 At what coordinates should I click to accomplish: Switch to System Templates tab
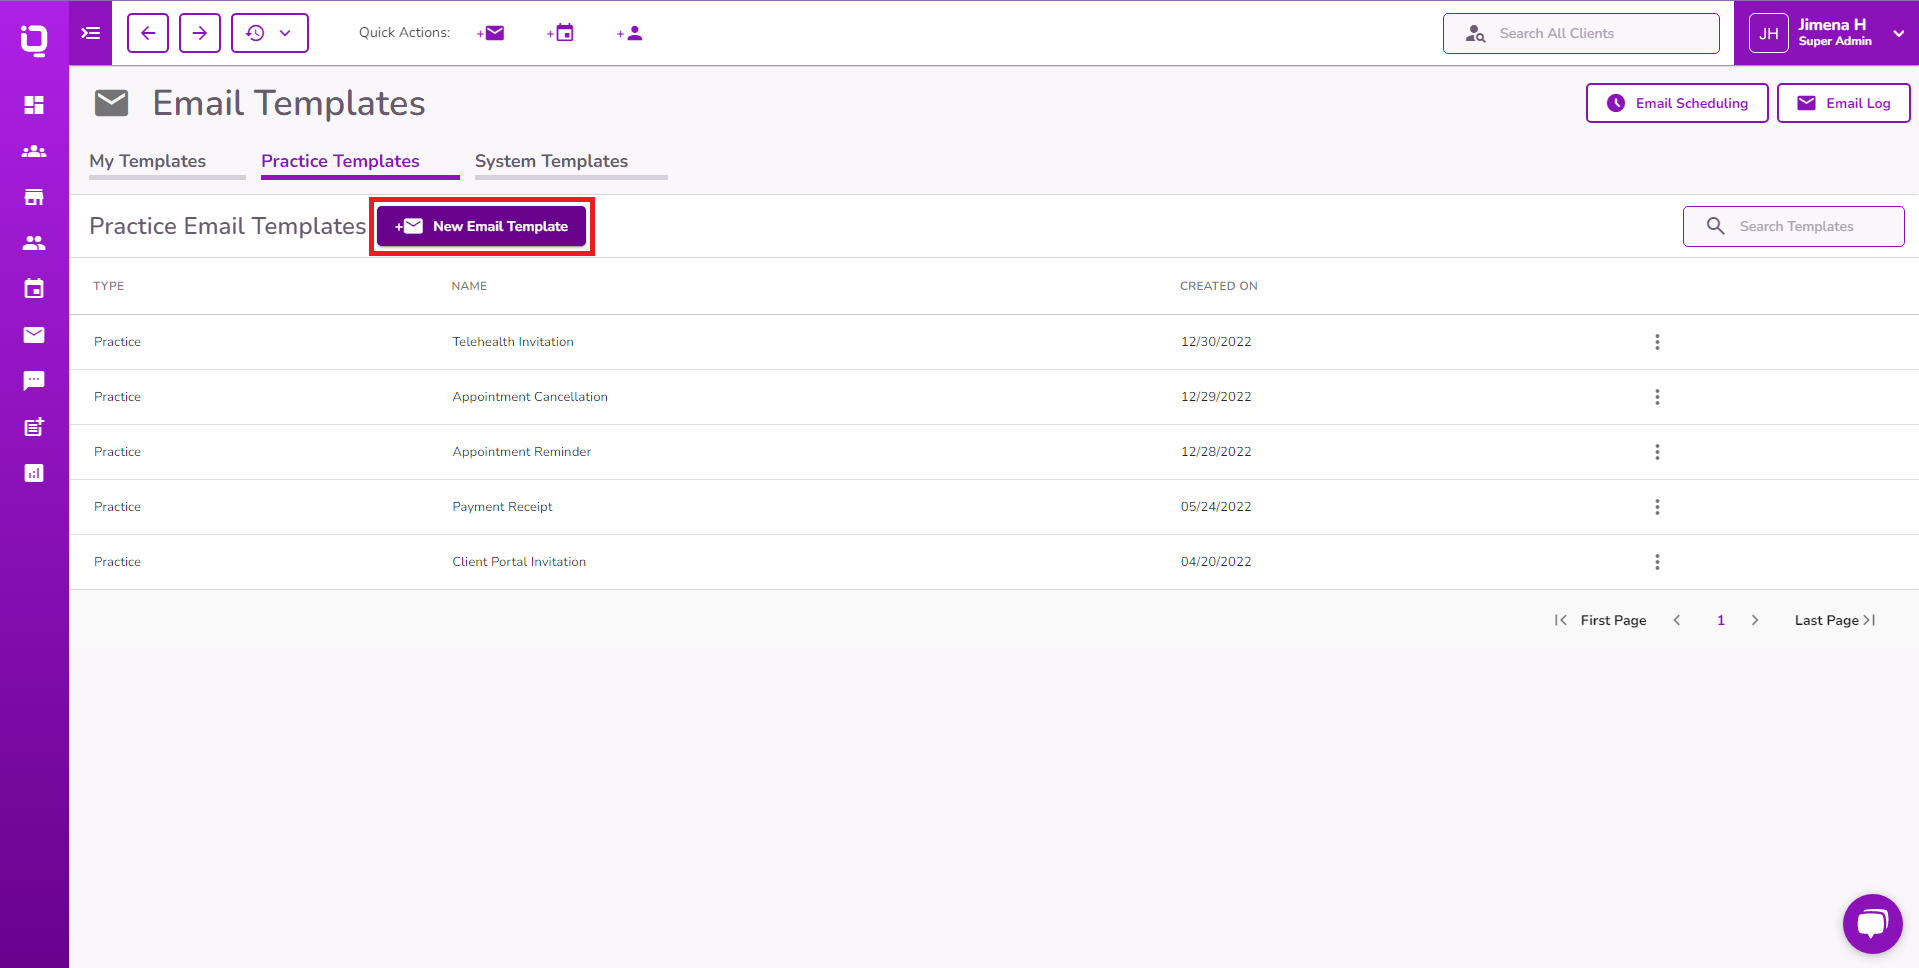pyautogui.click(x=551, y=161)
